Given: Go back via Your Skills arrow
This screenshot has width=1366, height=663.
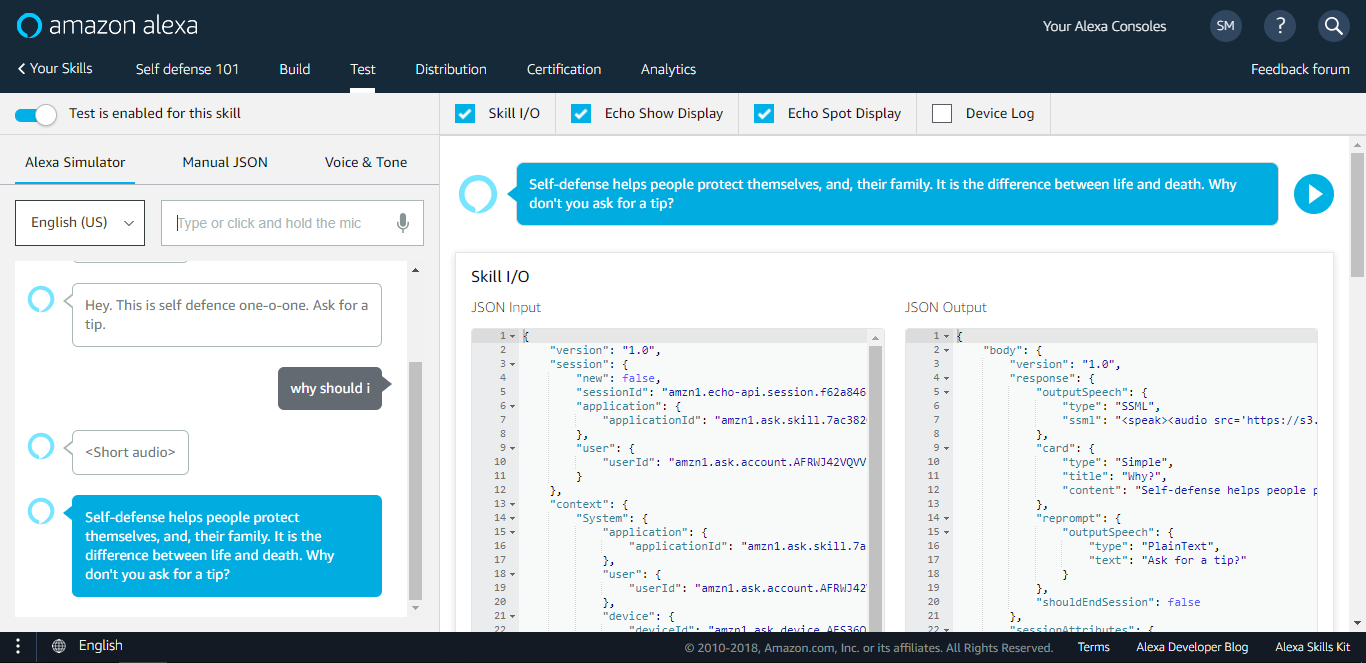Looking at the screenshot, I should (x=55, y=68).
